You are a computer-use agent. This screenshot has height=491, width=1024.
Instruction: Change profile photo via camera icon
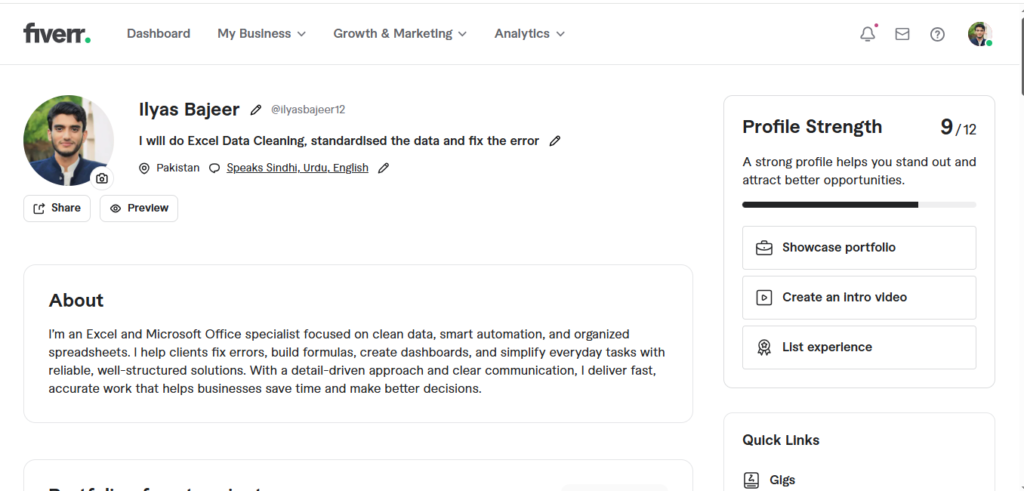coord(101,178)
